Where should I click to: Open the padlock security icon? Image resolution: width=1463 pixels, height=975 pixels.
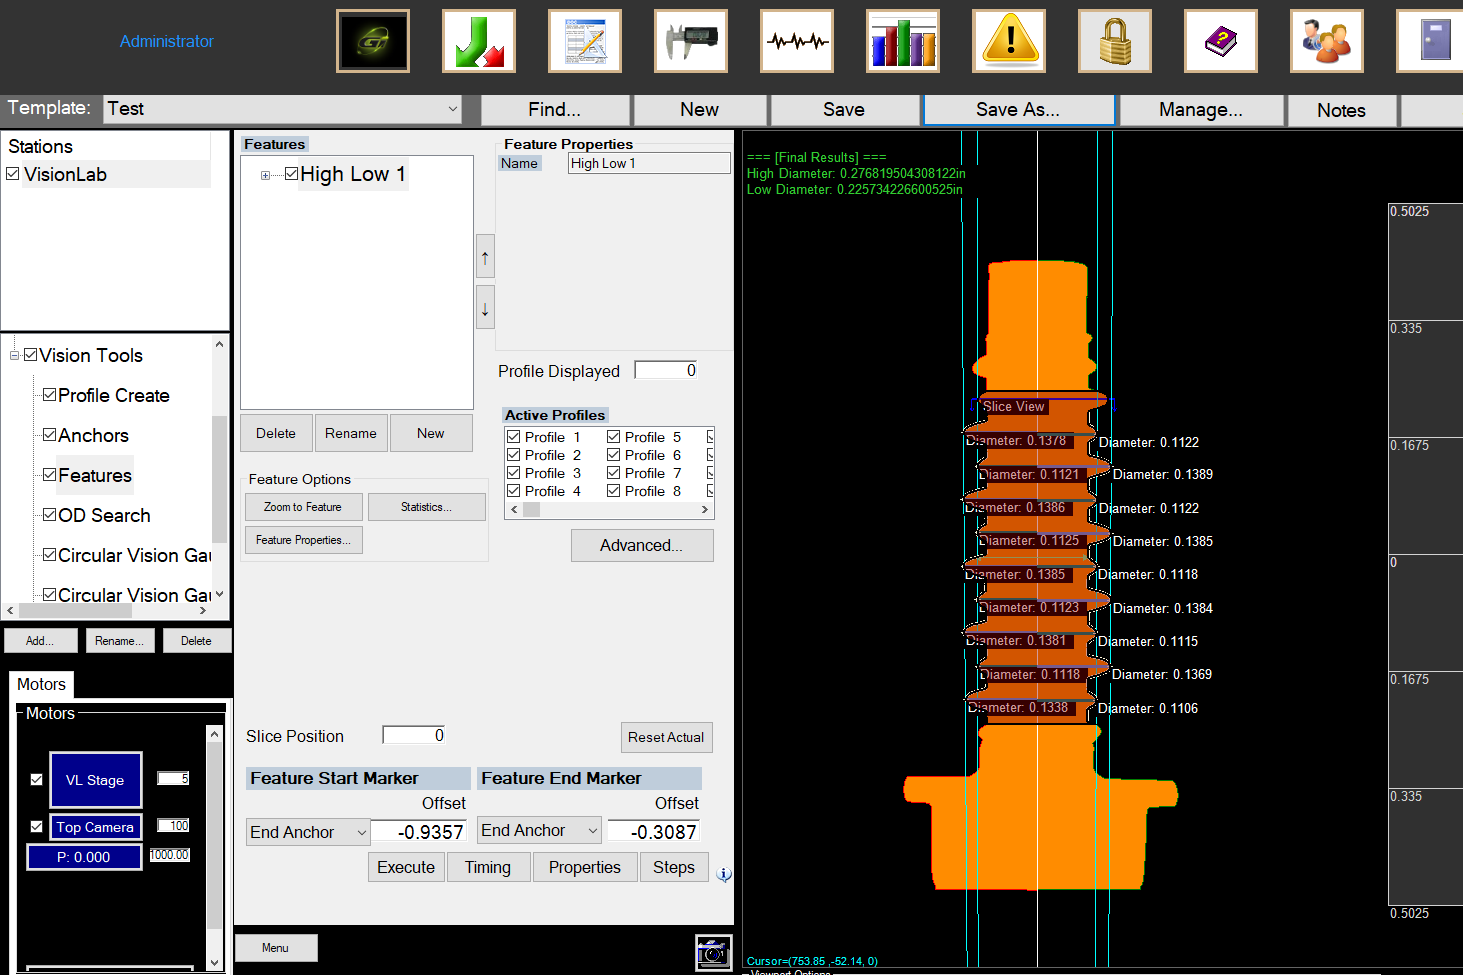point(1115,41)
